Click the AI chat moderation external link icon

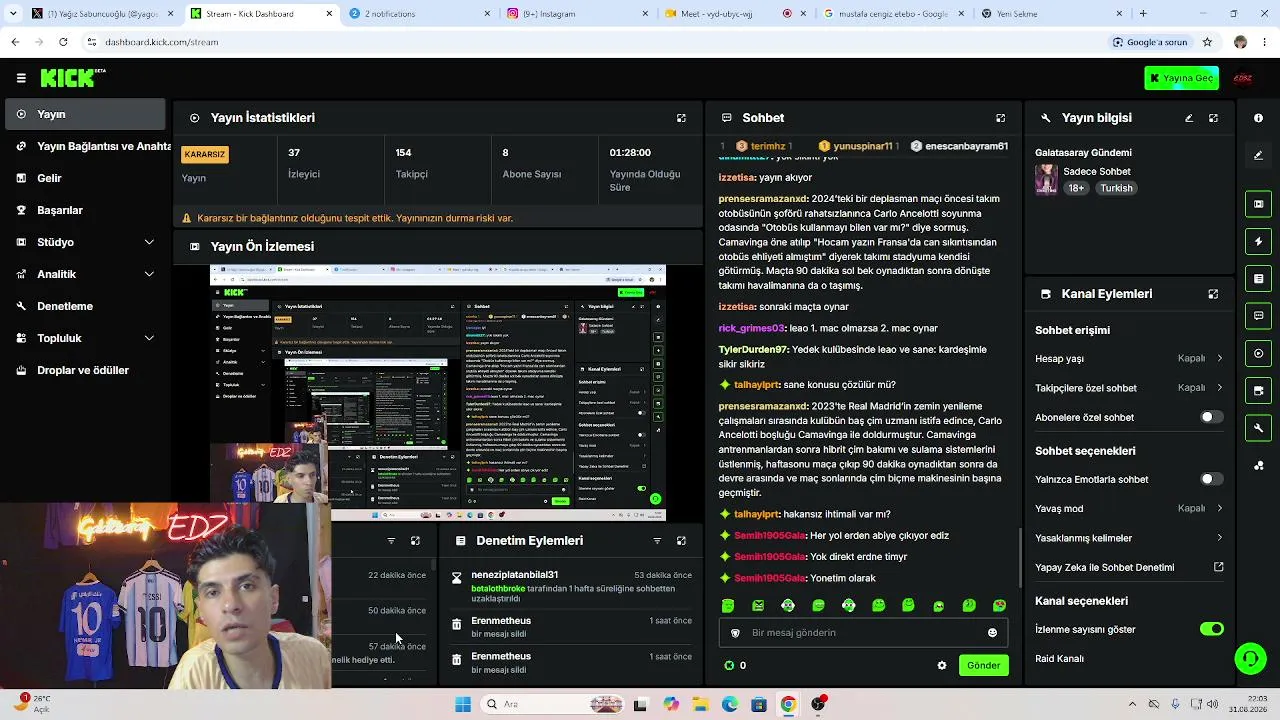(1218, 567)
